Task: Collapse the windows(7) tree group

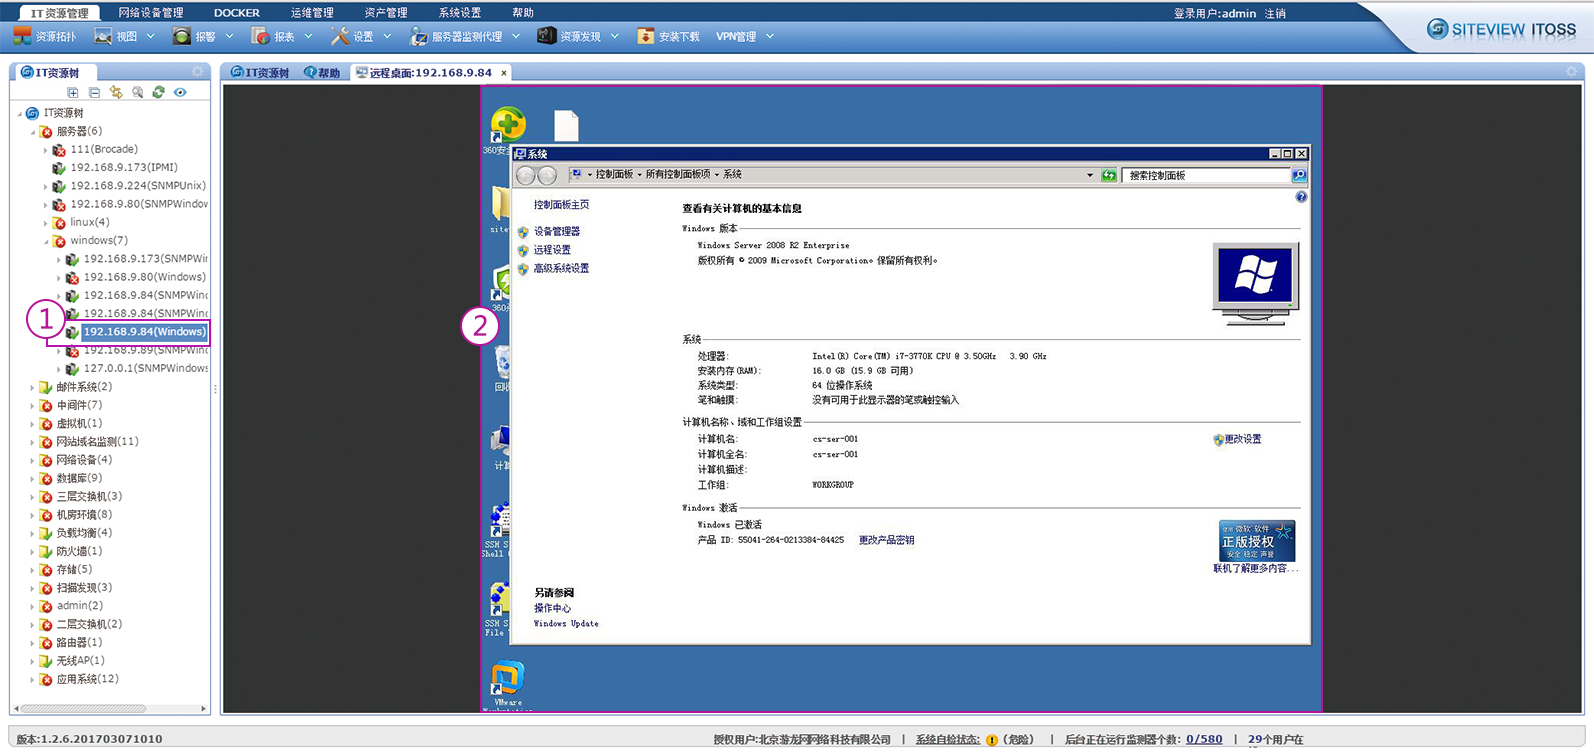Action: pyautogui.click(x=46, y=241)
